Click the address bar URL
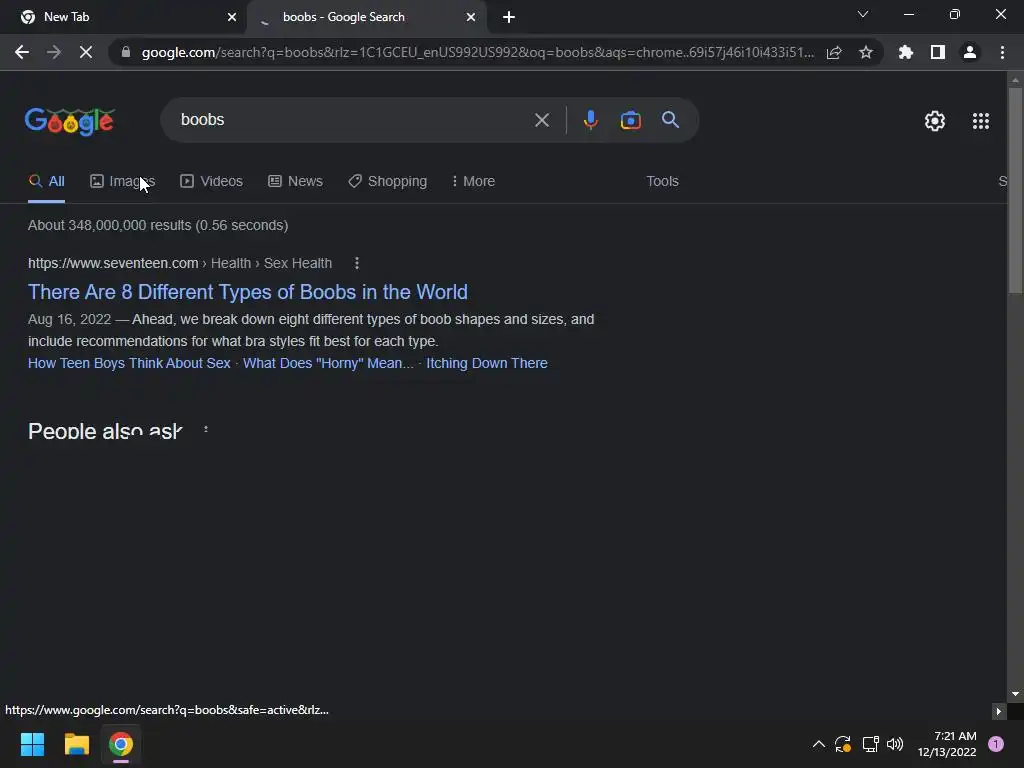Screen dimensions: 1024x768 (x=477, y=52)
